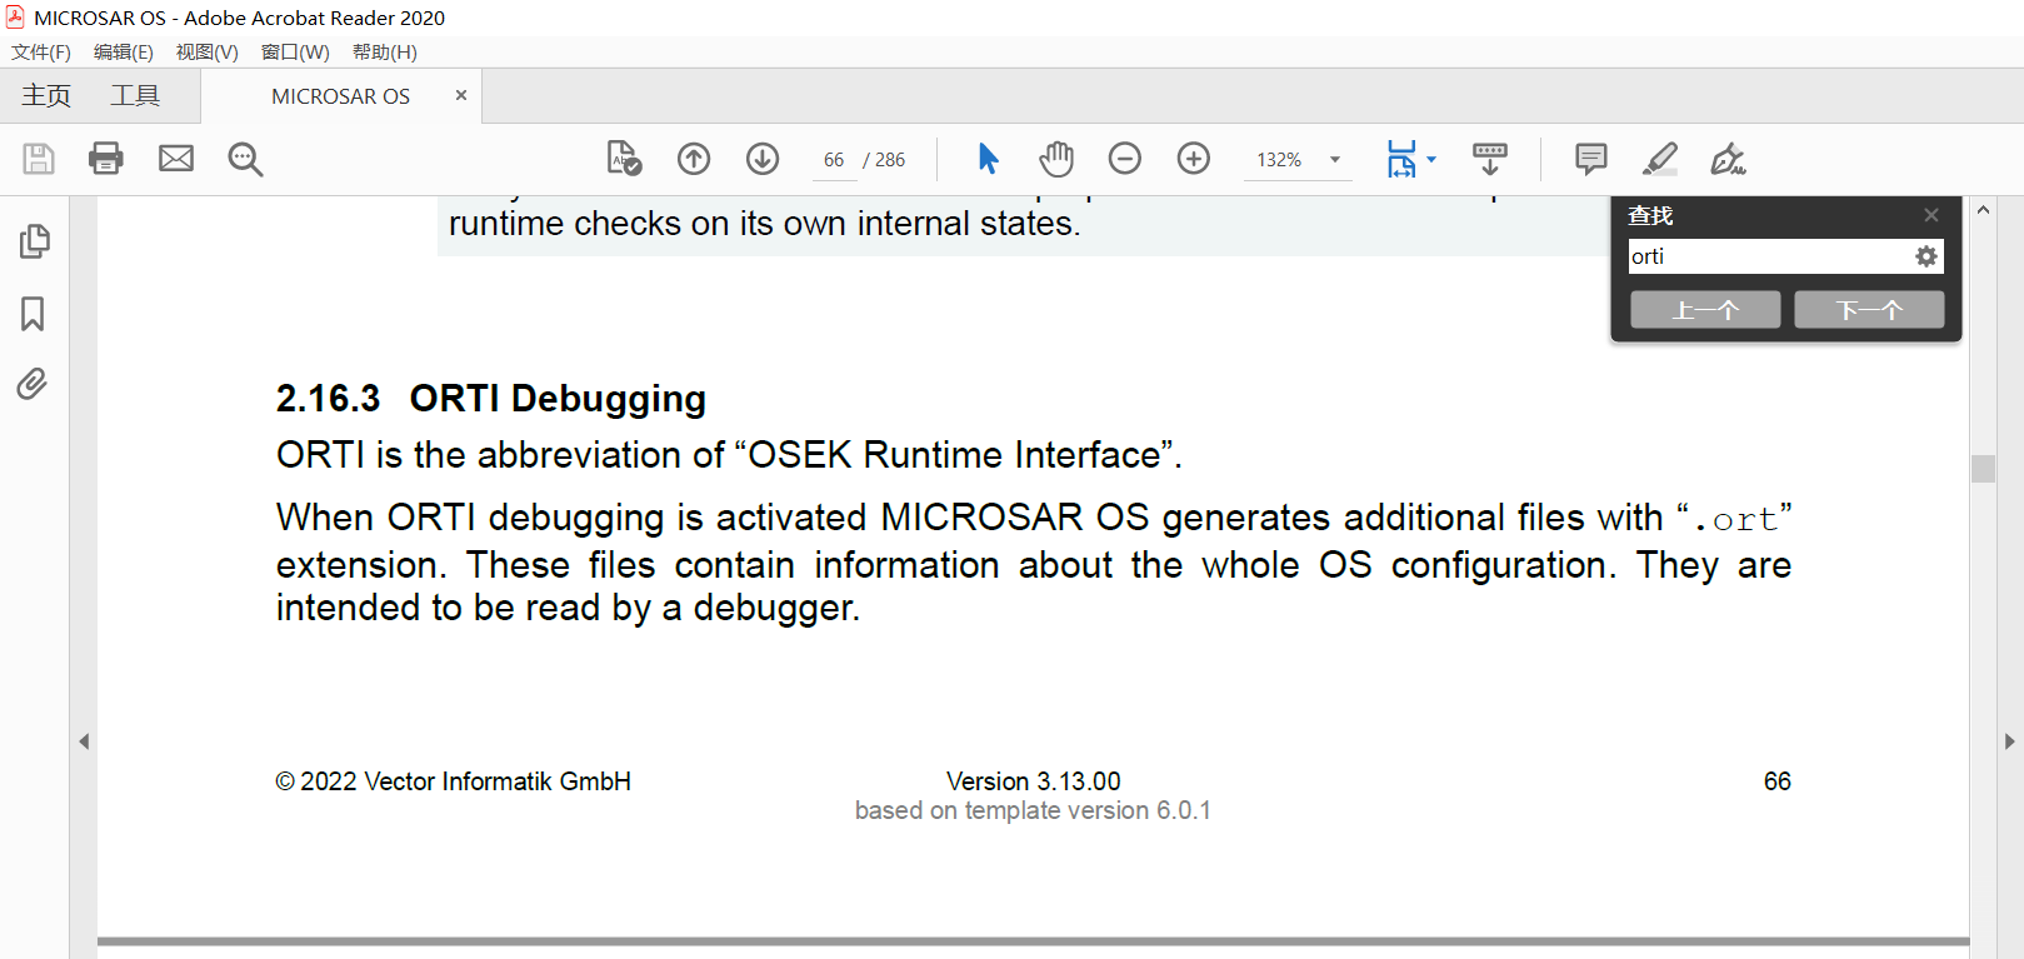This screenshot has height=959, width=2024.
Task: Select the highlight text pen
Action: (x=1660, y=159)
